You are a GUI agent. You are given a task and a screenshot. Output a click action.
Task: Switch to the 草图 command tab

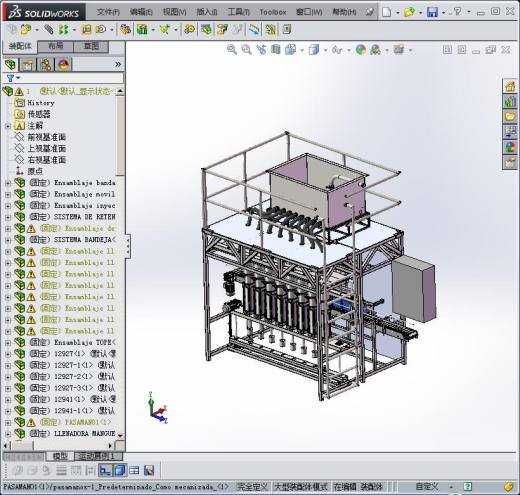[91, 47]
